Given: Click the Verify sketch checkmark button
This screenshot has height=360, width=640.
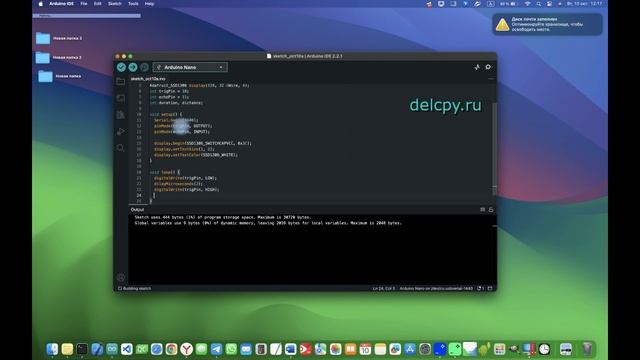Looking at the screenshot, I should point(121,67).
